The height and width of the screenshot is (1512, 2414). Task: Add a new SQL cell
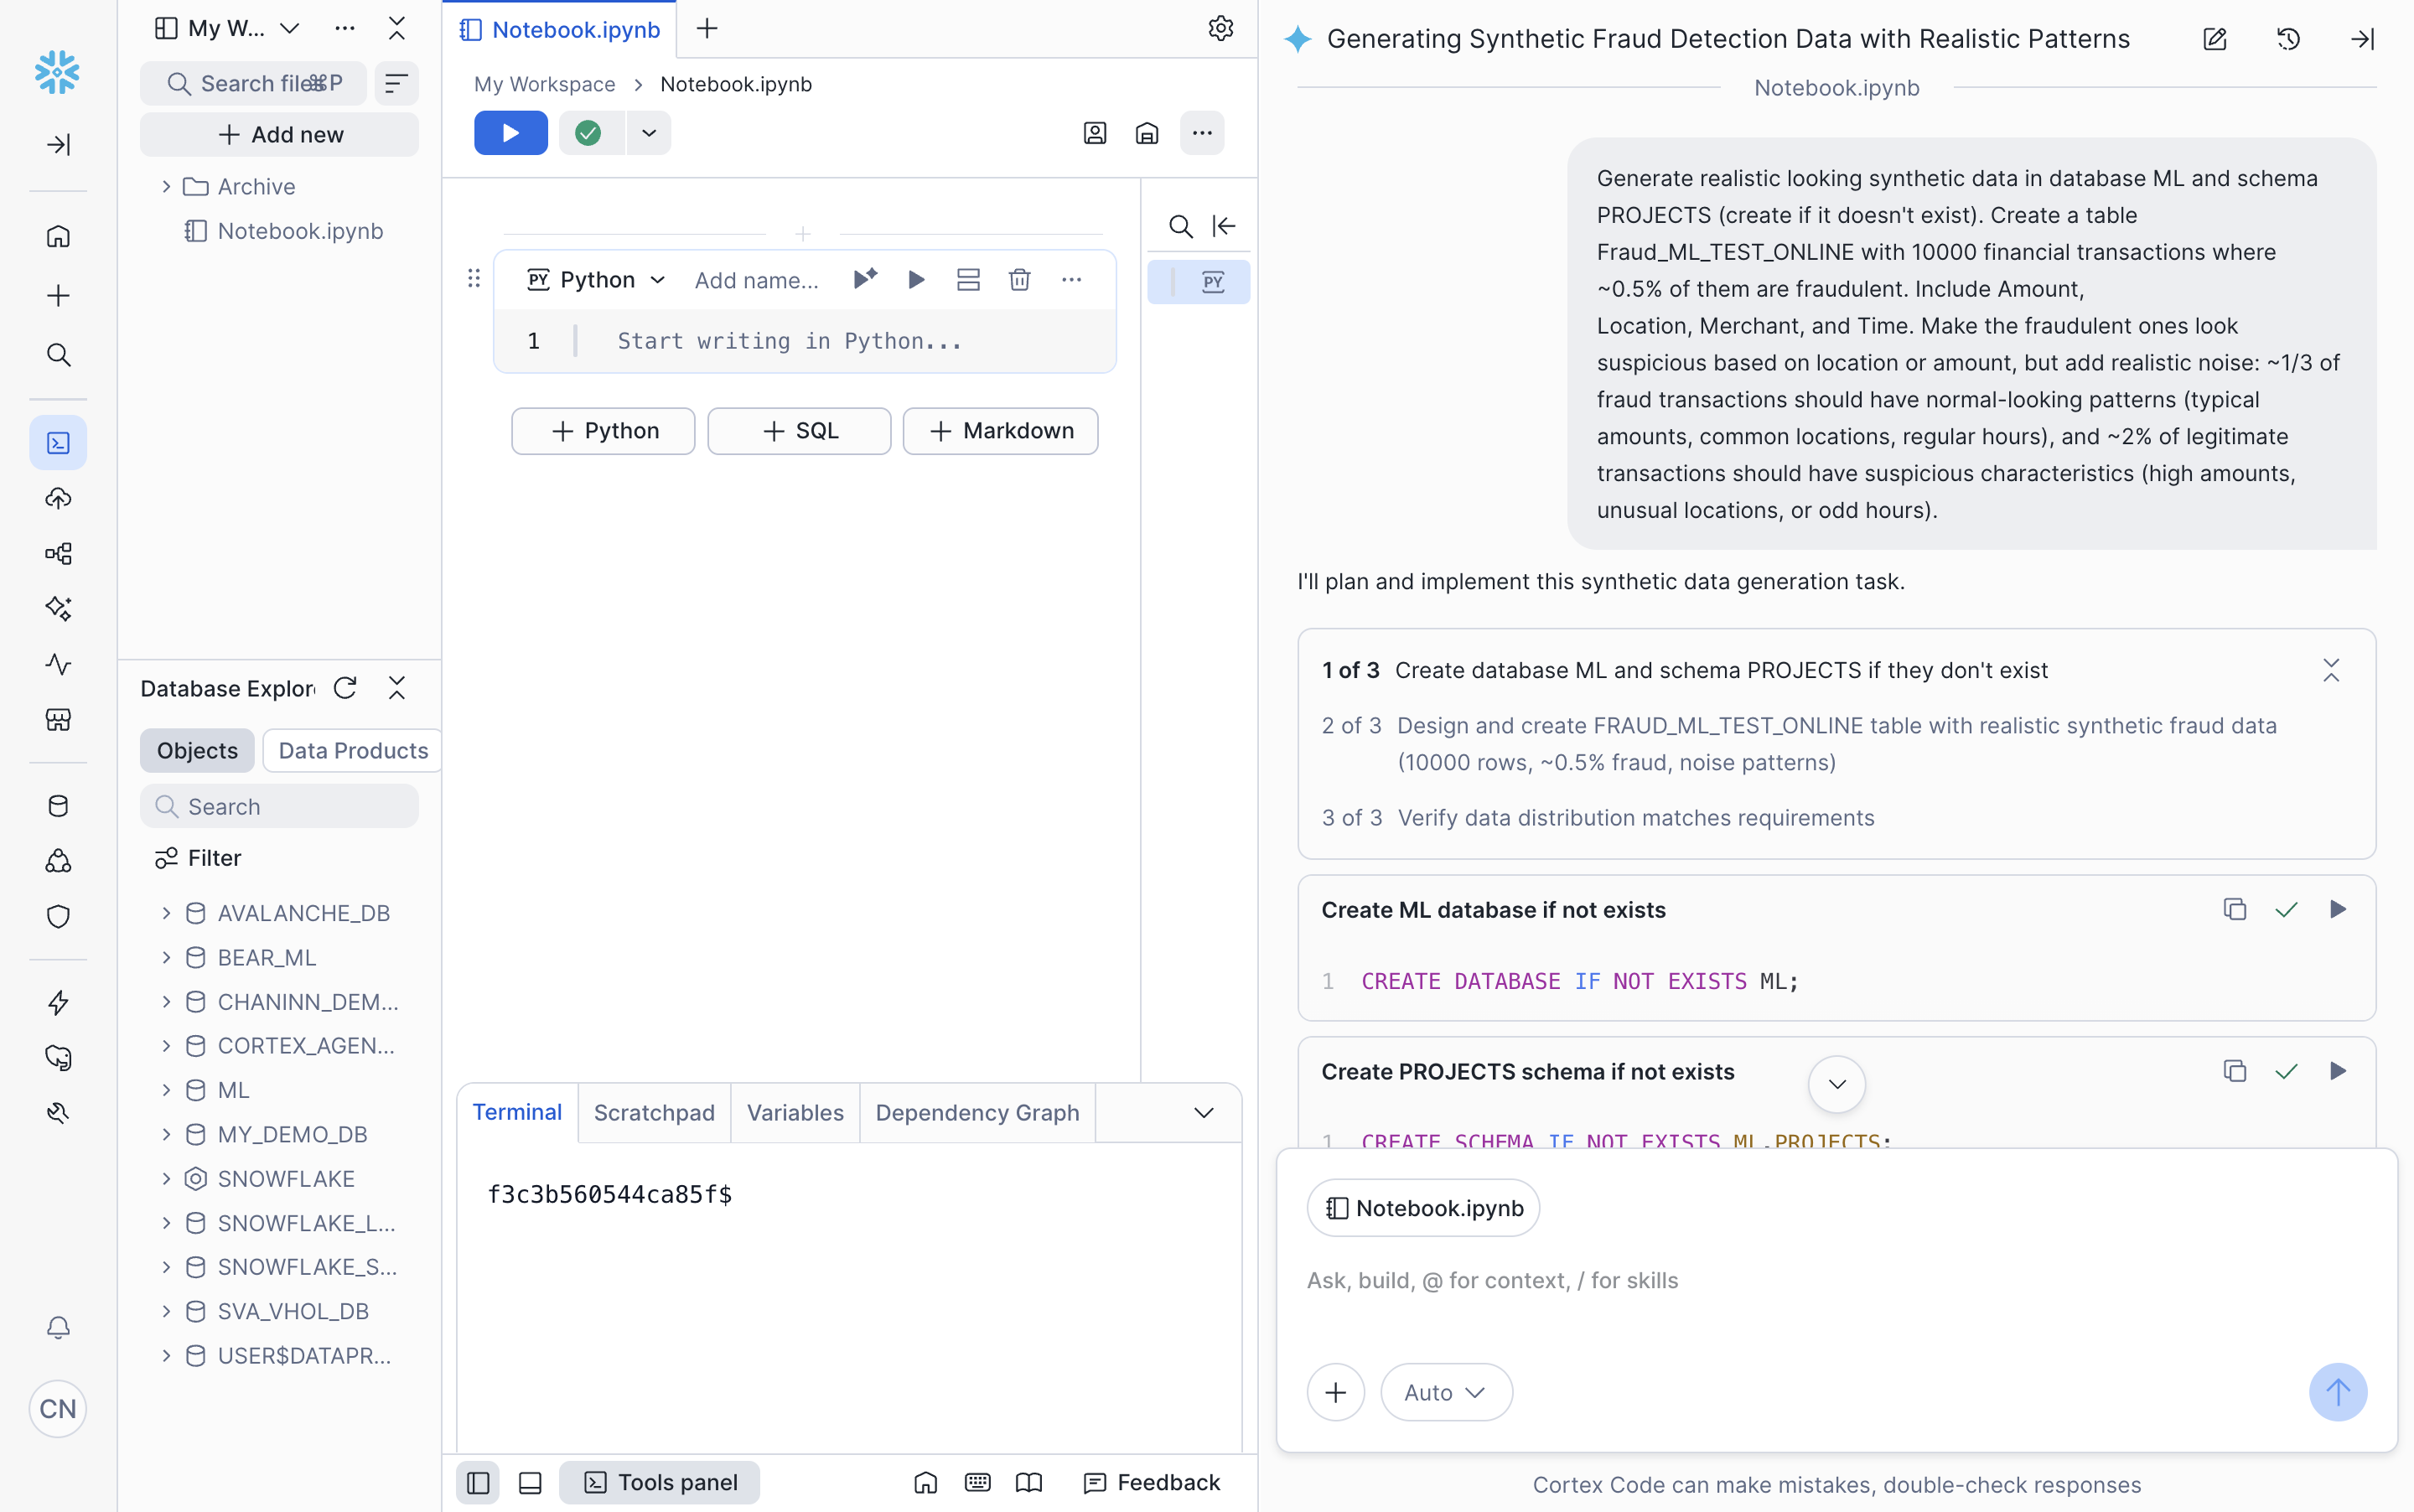[799, 431]
